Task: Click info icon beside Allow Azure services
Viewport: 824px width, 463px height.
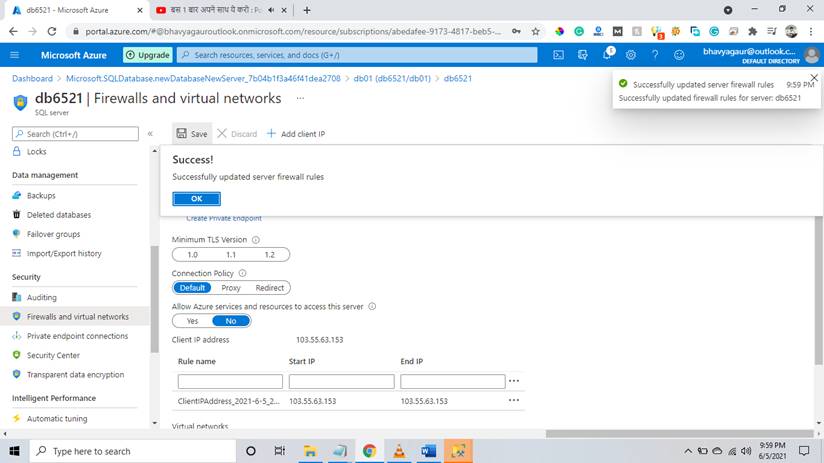Action: point(372,306)
